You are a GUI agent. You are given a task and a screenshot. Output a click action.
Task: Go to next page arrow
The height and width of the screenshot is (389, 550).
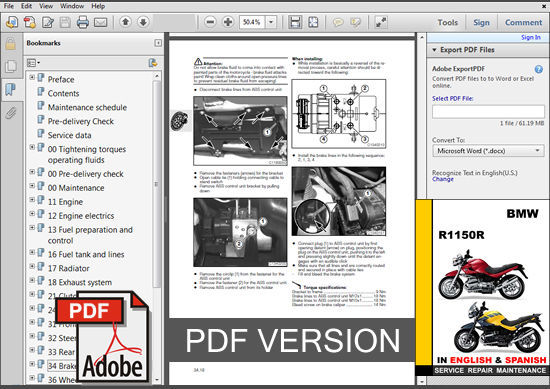(x=143, y=22)
